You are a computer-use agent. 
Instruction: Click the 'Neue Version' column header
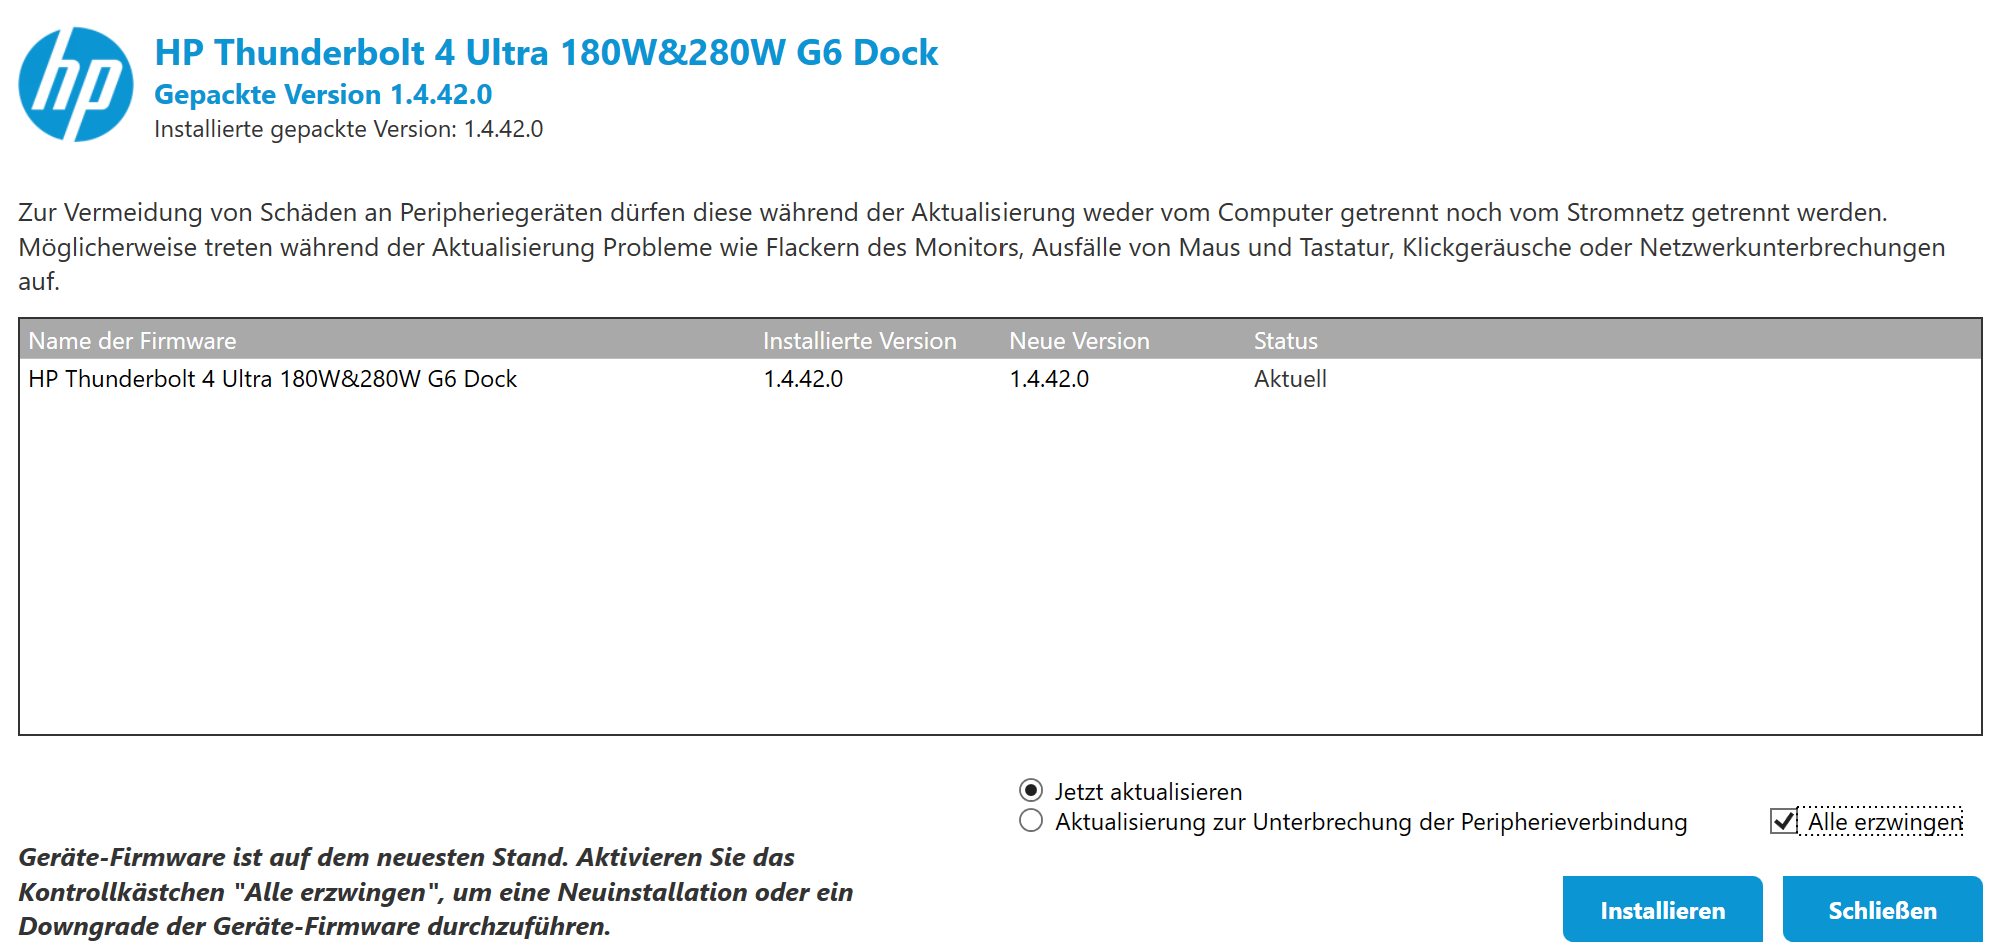coord(1079,341)
